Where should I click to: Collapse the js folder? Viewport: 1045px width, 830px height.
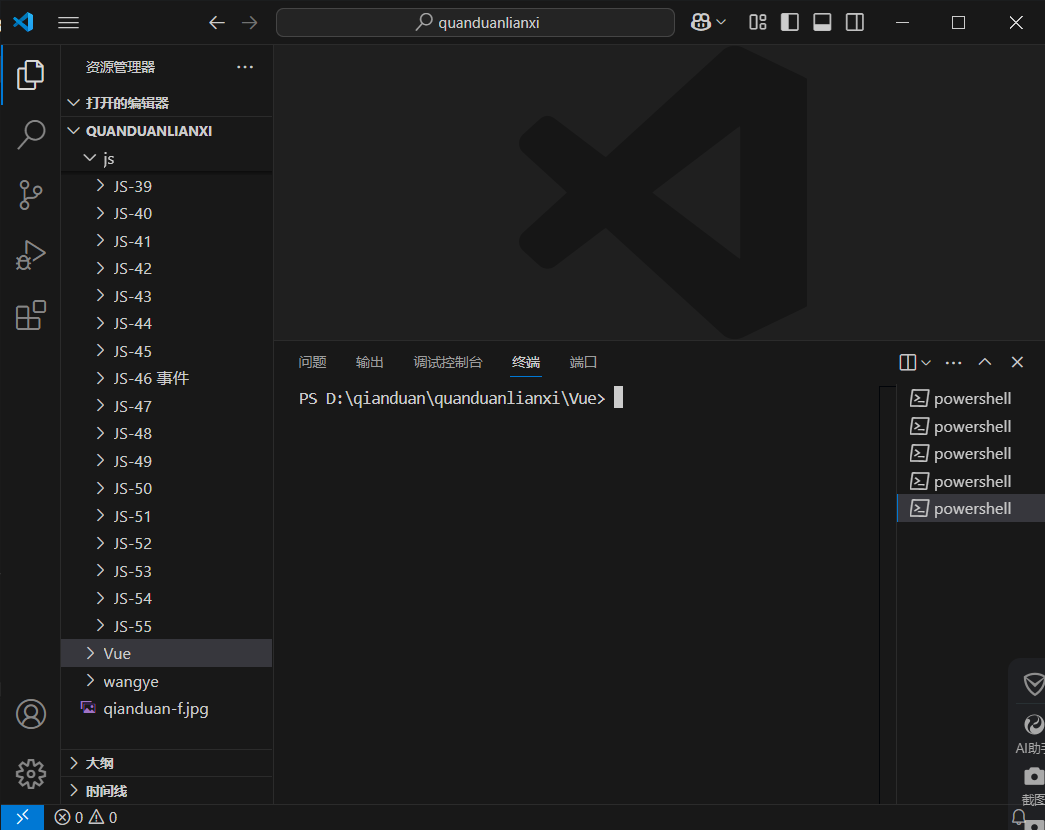coord(90,158)
